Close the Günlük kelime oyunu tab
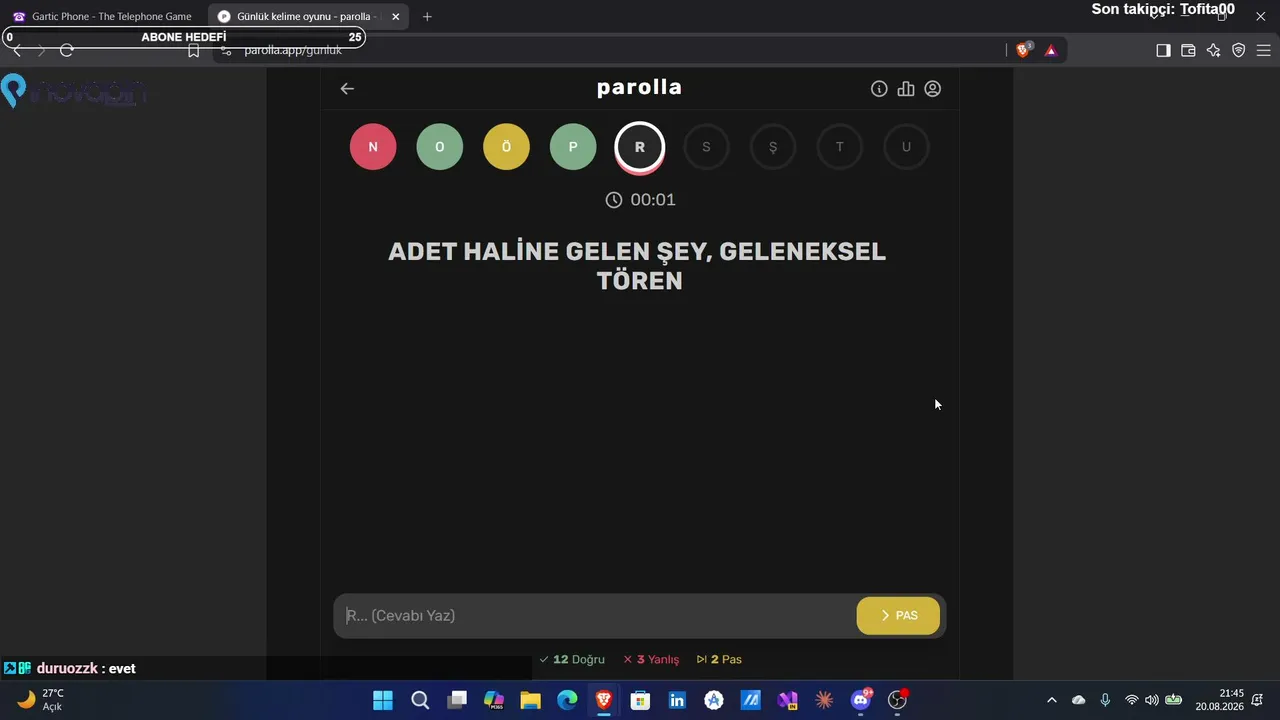The height and width of the screenshot is (720, 1280). coord(395,16)
